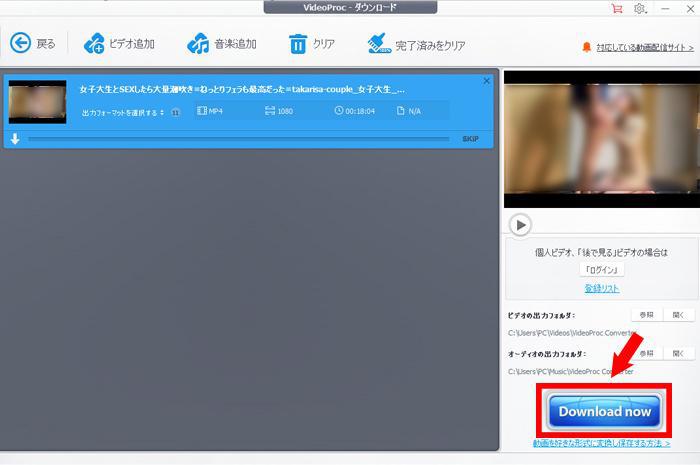This screenshot has height=465, width=700.
Task: Click 完了済みをクリア broom button
Action: point(416,44)
